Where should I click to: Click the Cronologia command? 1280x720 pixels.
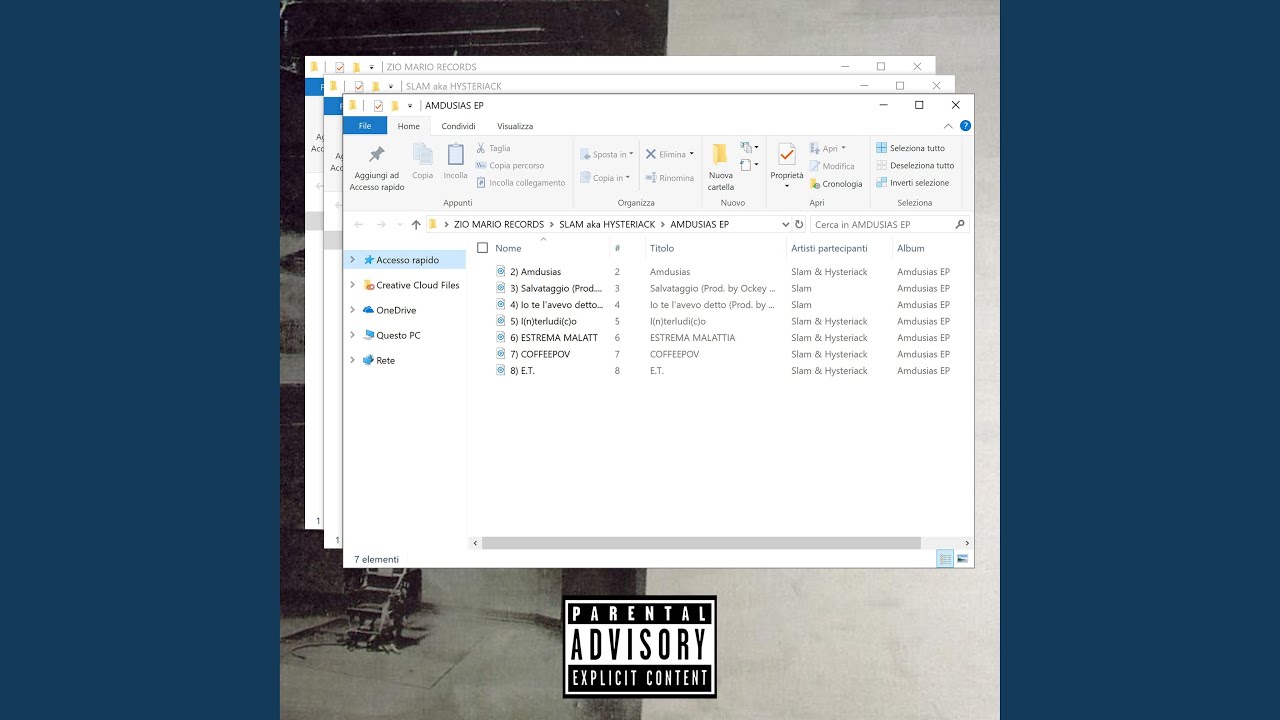(x=836, y=184)
